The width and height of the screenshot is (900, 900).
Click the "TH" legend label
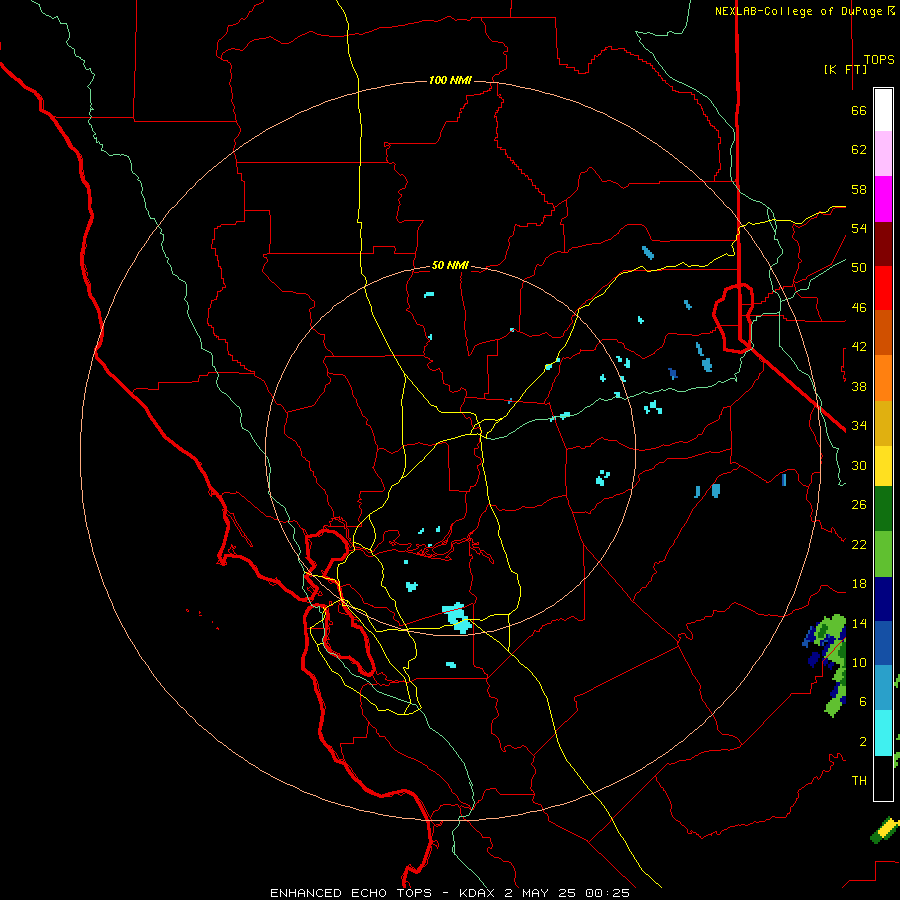pyautogui.click(x=859, y=781)
